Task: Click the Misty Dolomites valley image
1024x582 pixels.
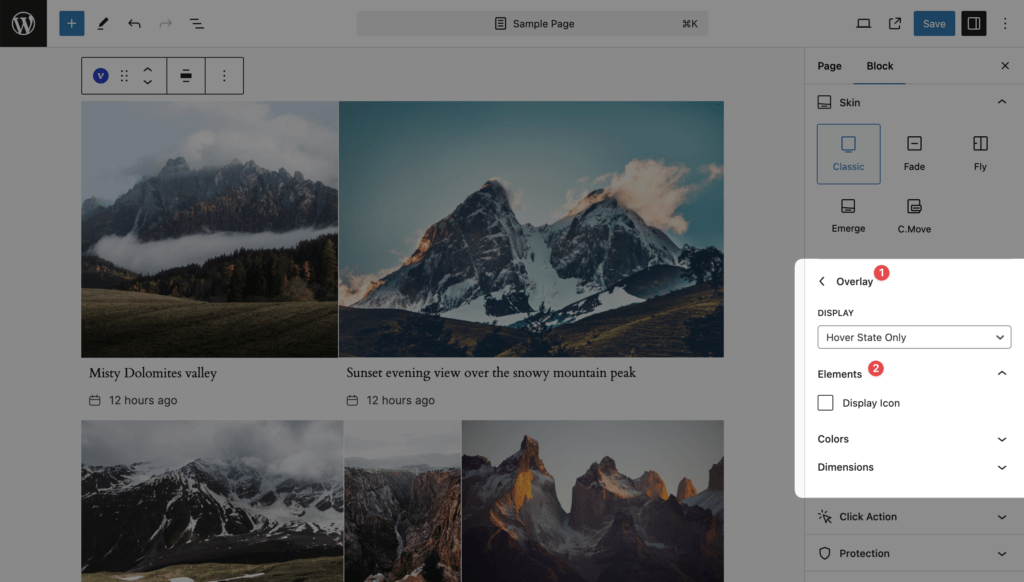Action: [x=209, y=229]
